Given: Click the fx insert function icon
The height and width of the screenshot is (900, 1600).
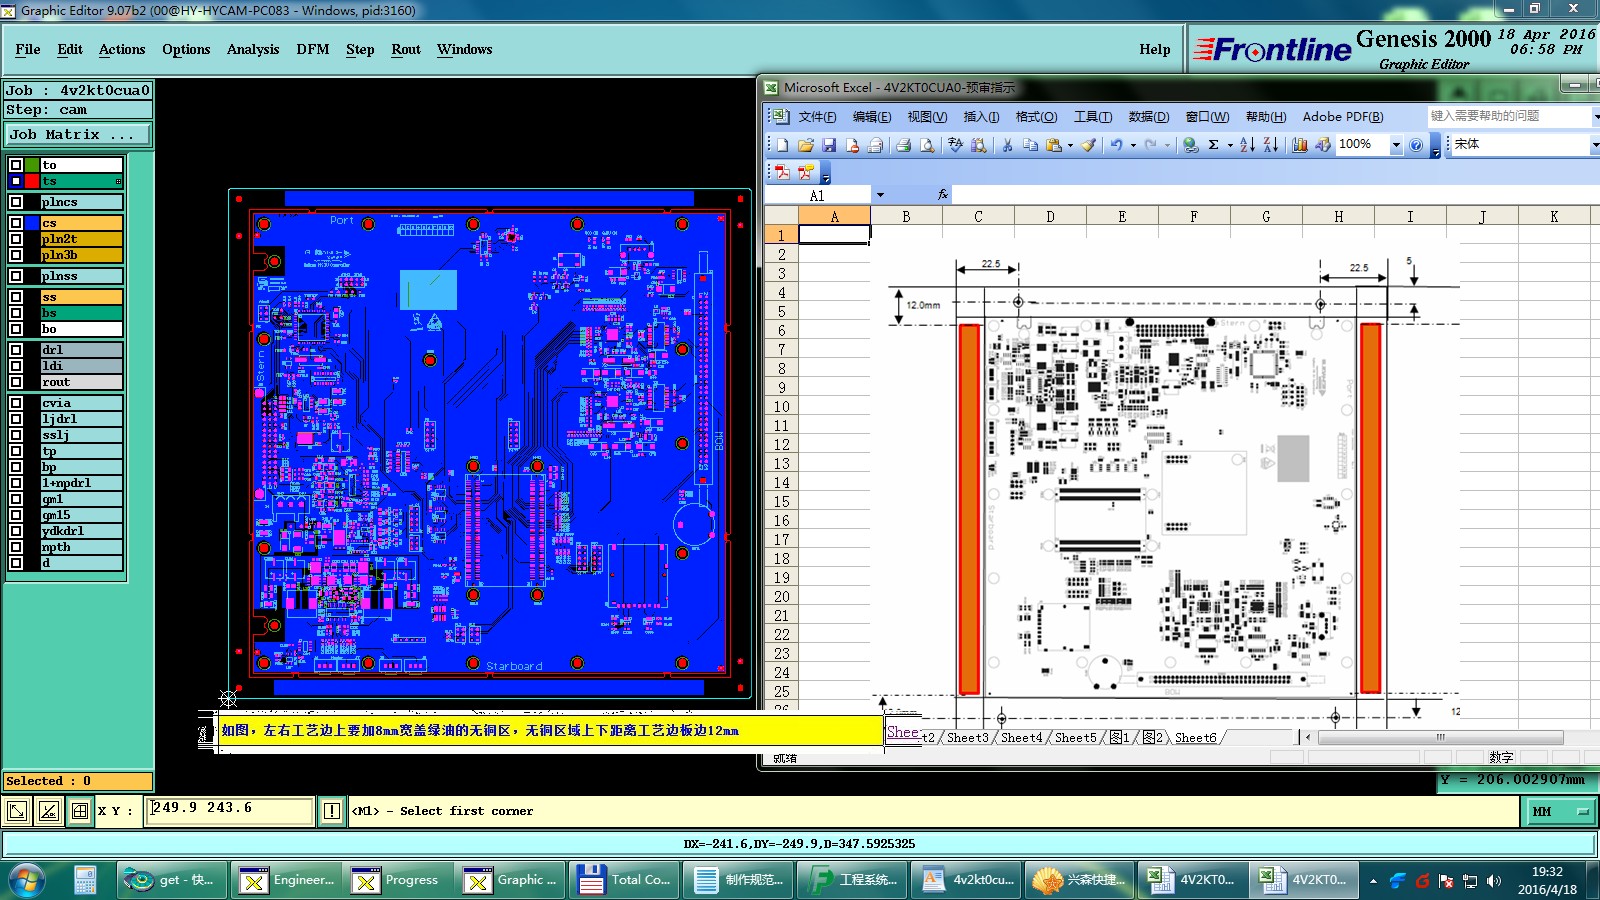Looking at the screenshot, I should (x=942, y=195).
